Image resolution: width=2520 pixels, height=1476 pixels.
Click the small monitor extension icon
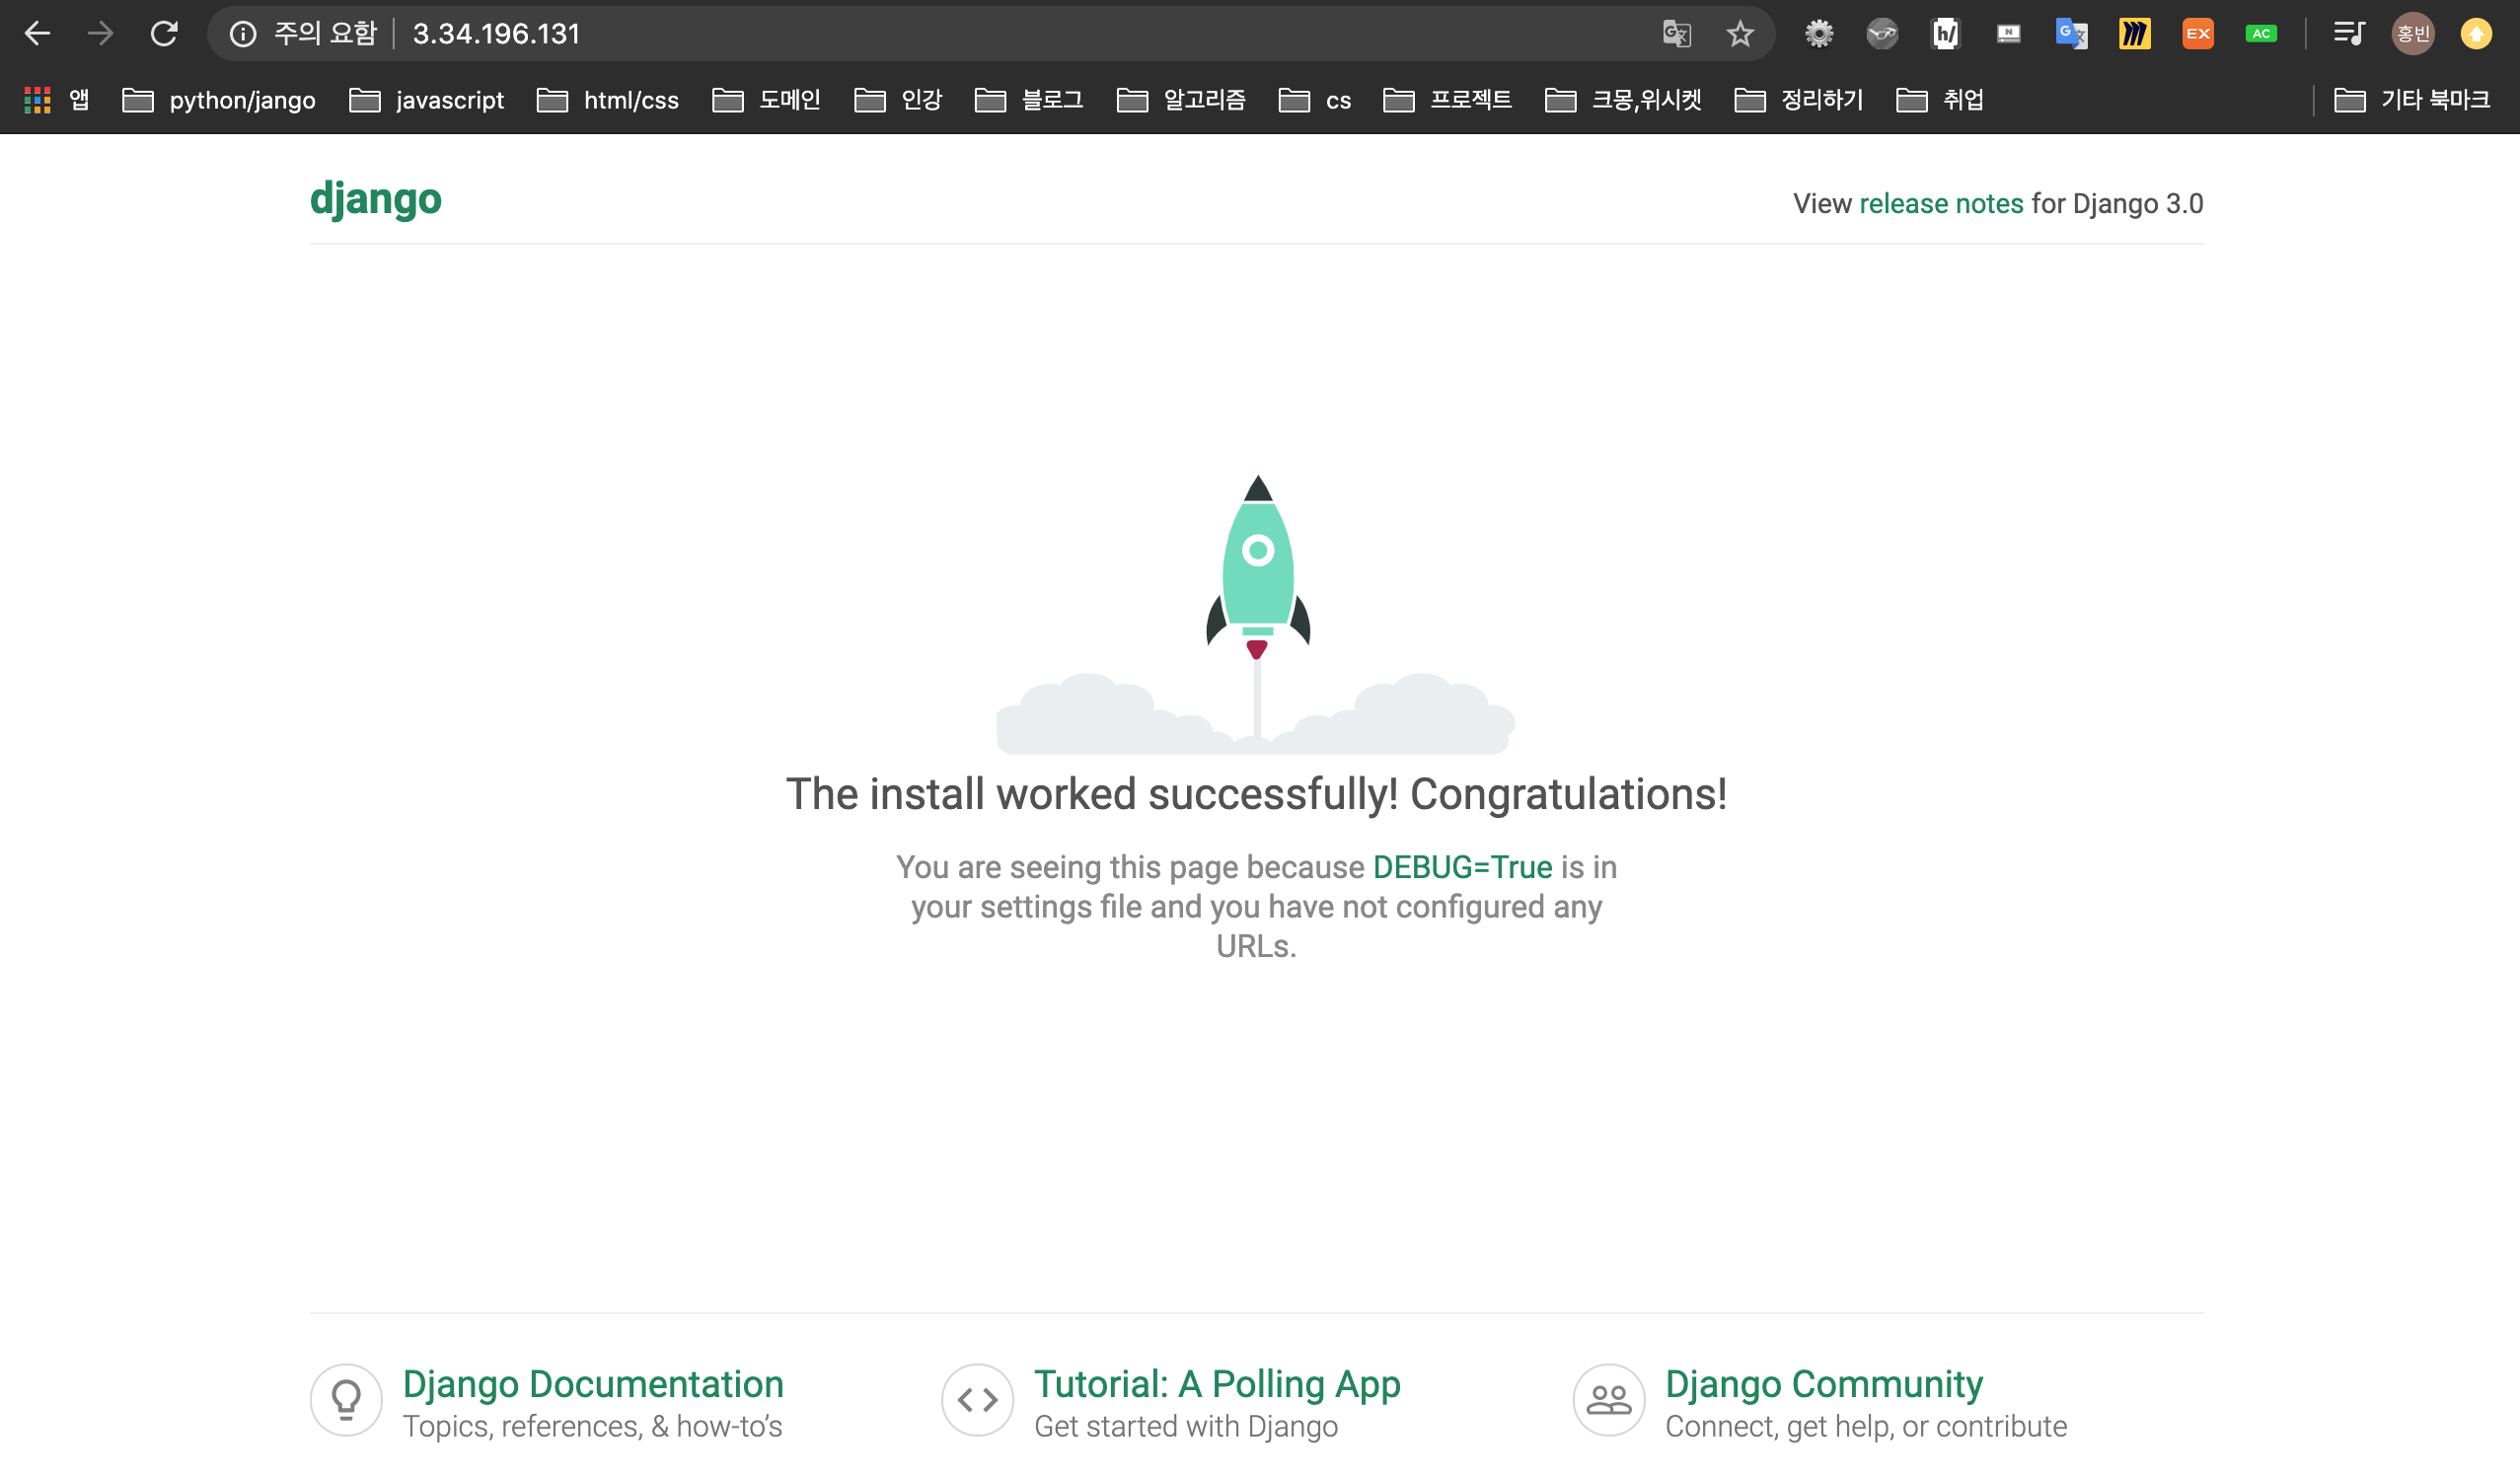[x=2008, y=34]
